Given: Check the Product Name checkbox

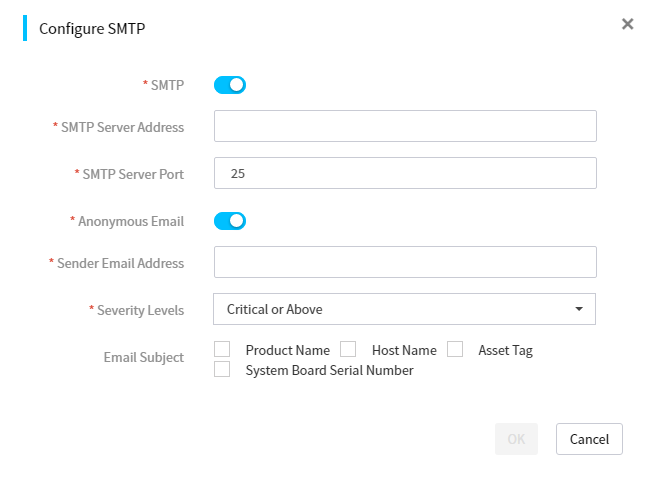Looking at the screenshot, I should click(222, 349).
